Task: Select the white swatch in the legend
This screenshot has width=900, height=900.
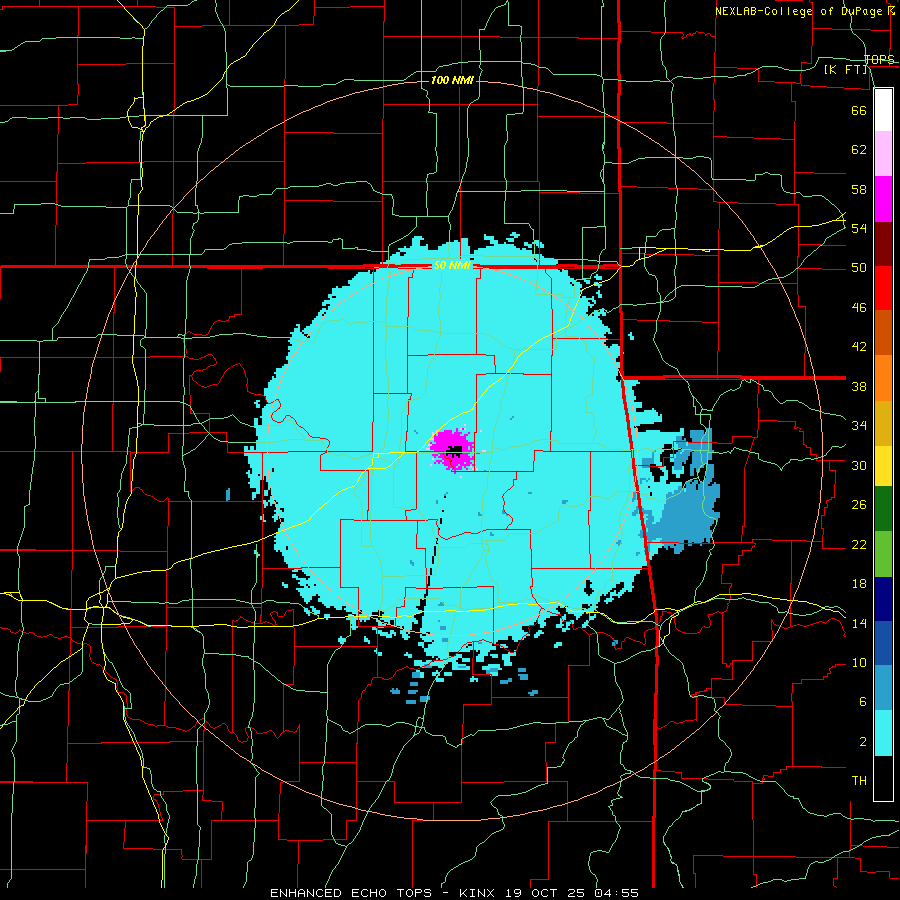Action: (x=883, y=110)
